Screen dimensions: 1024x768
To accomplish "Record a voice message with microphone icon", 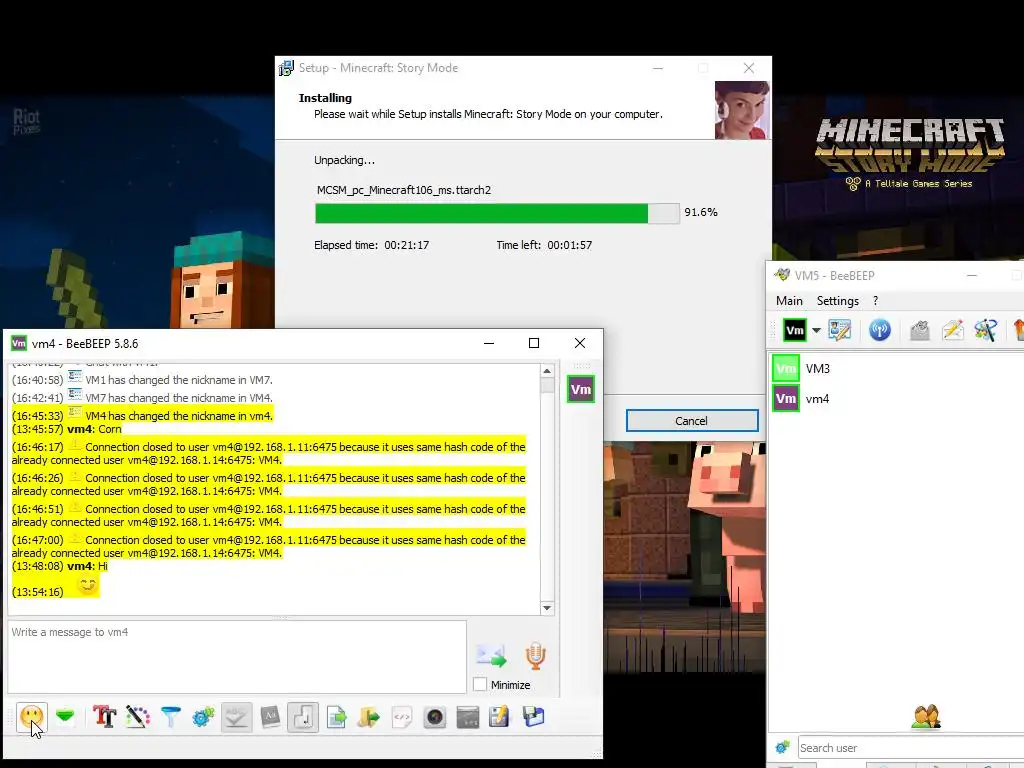I will [536, 656].
